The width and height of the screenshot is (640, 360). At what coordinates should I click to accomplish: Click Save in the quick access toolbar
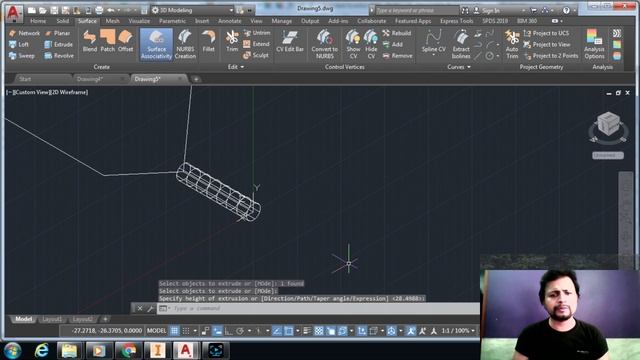click(x=54, y=10)
